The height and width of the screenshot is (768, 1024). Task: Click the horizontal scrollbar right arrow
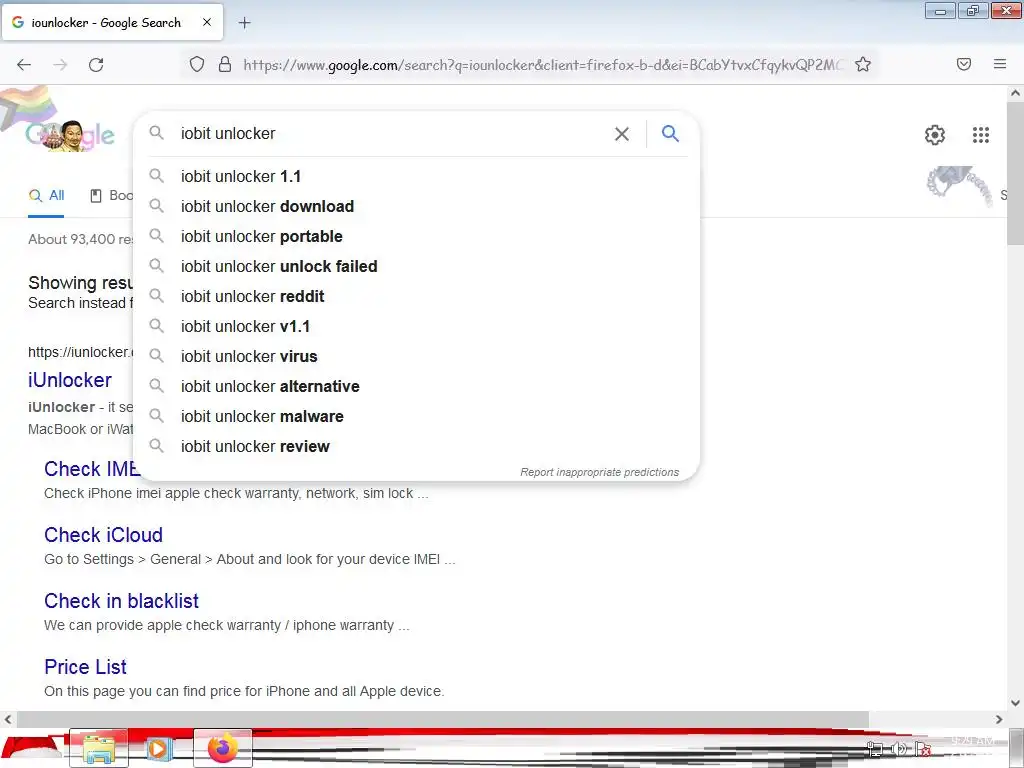point(999,719)
